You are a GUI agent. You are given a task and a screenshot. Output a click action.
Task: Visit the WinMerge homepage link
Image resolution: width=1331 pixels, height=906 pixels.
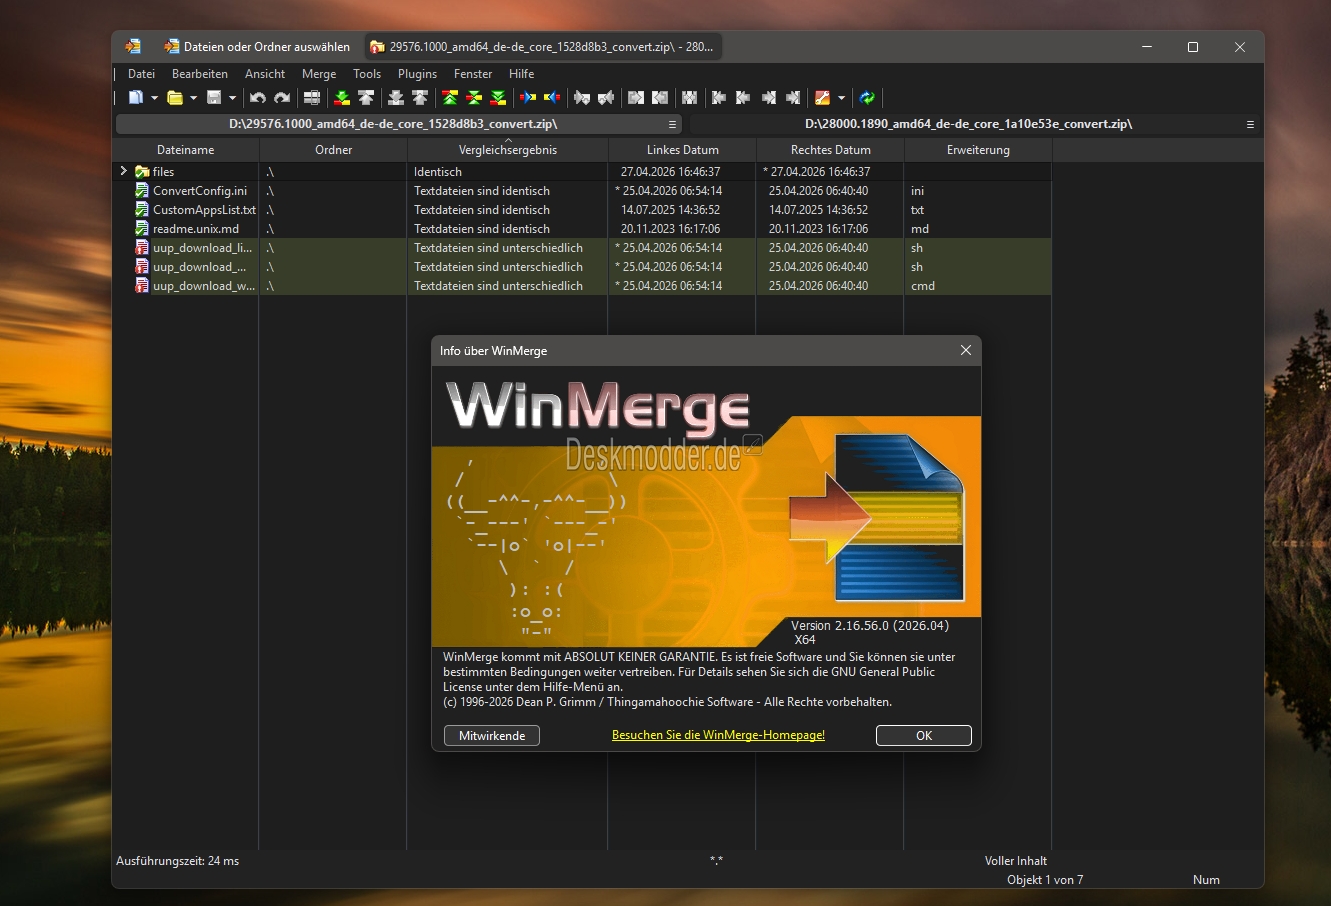(718, 735)
